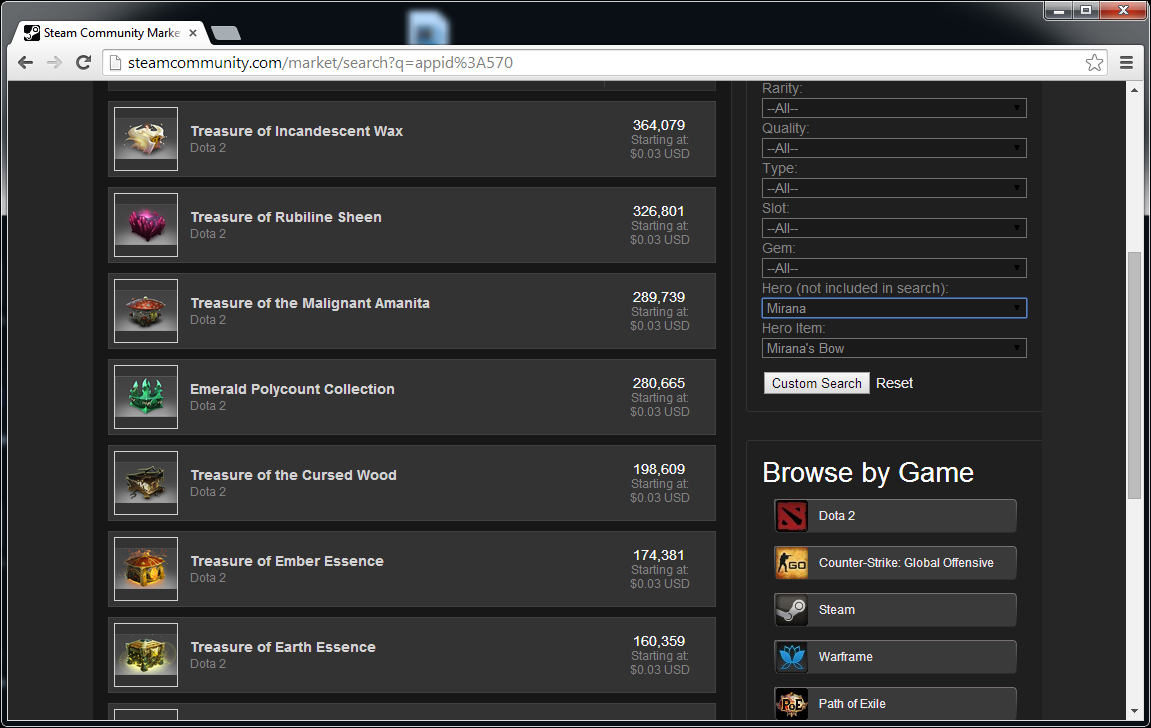Click the Path of Exile icon
The image size is (1151, 728).
(791, 703)
